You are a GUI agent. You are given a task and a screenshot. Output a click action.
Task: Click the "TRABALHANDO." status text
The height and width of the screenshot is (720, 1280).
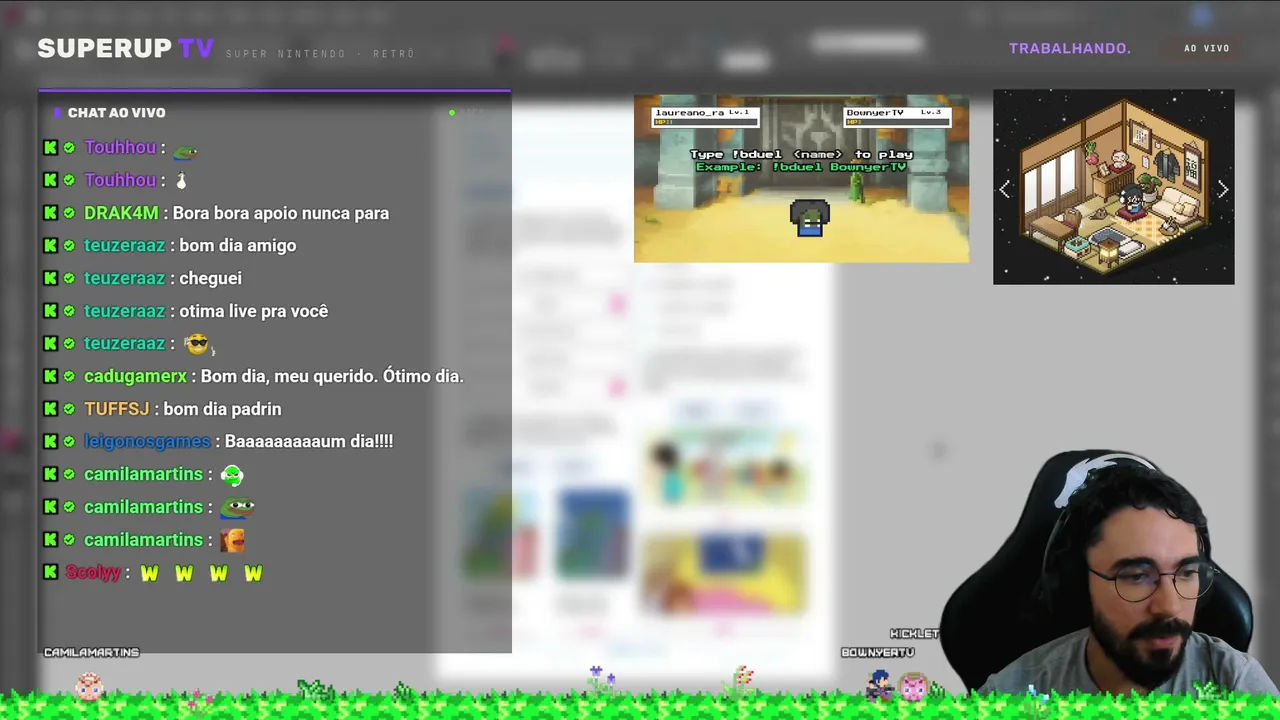pyautogui.click(x=1070, y=48)
